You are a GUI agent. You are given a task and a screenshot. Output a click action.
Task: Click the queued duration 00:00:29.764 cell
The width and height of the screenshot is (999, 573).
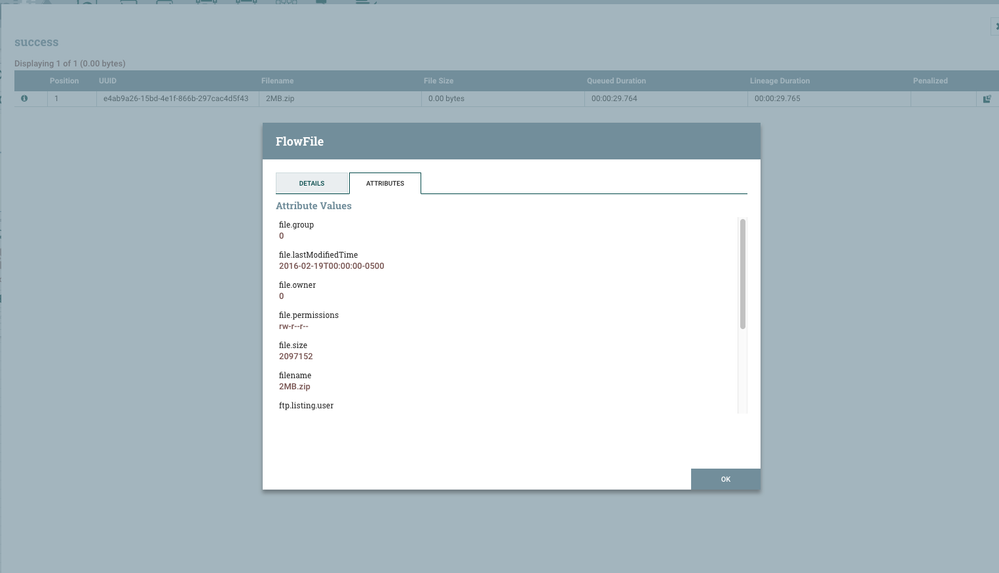666,99
